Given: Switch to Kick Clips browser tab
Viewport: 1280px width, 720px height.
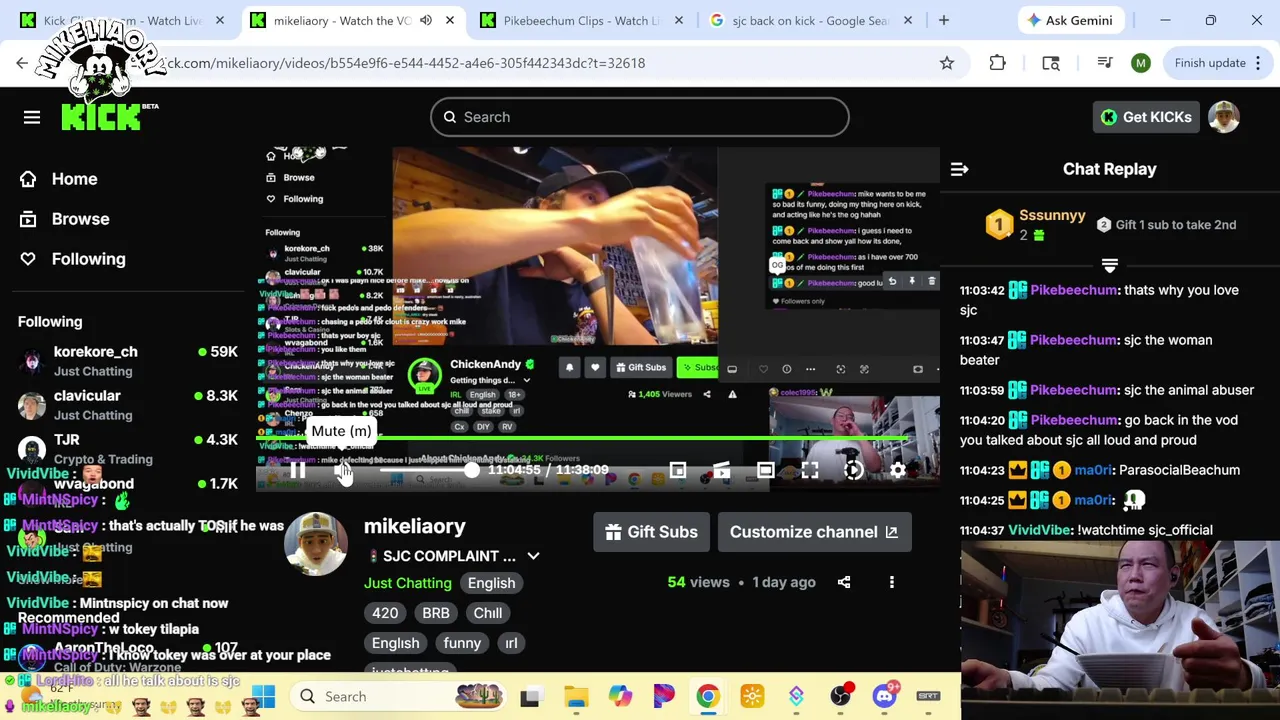Looking at the screenshot, I should pos(120,20).
